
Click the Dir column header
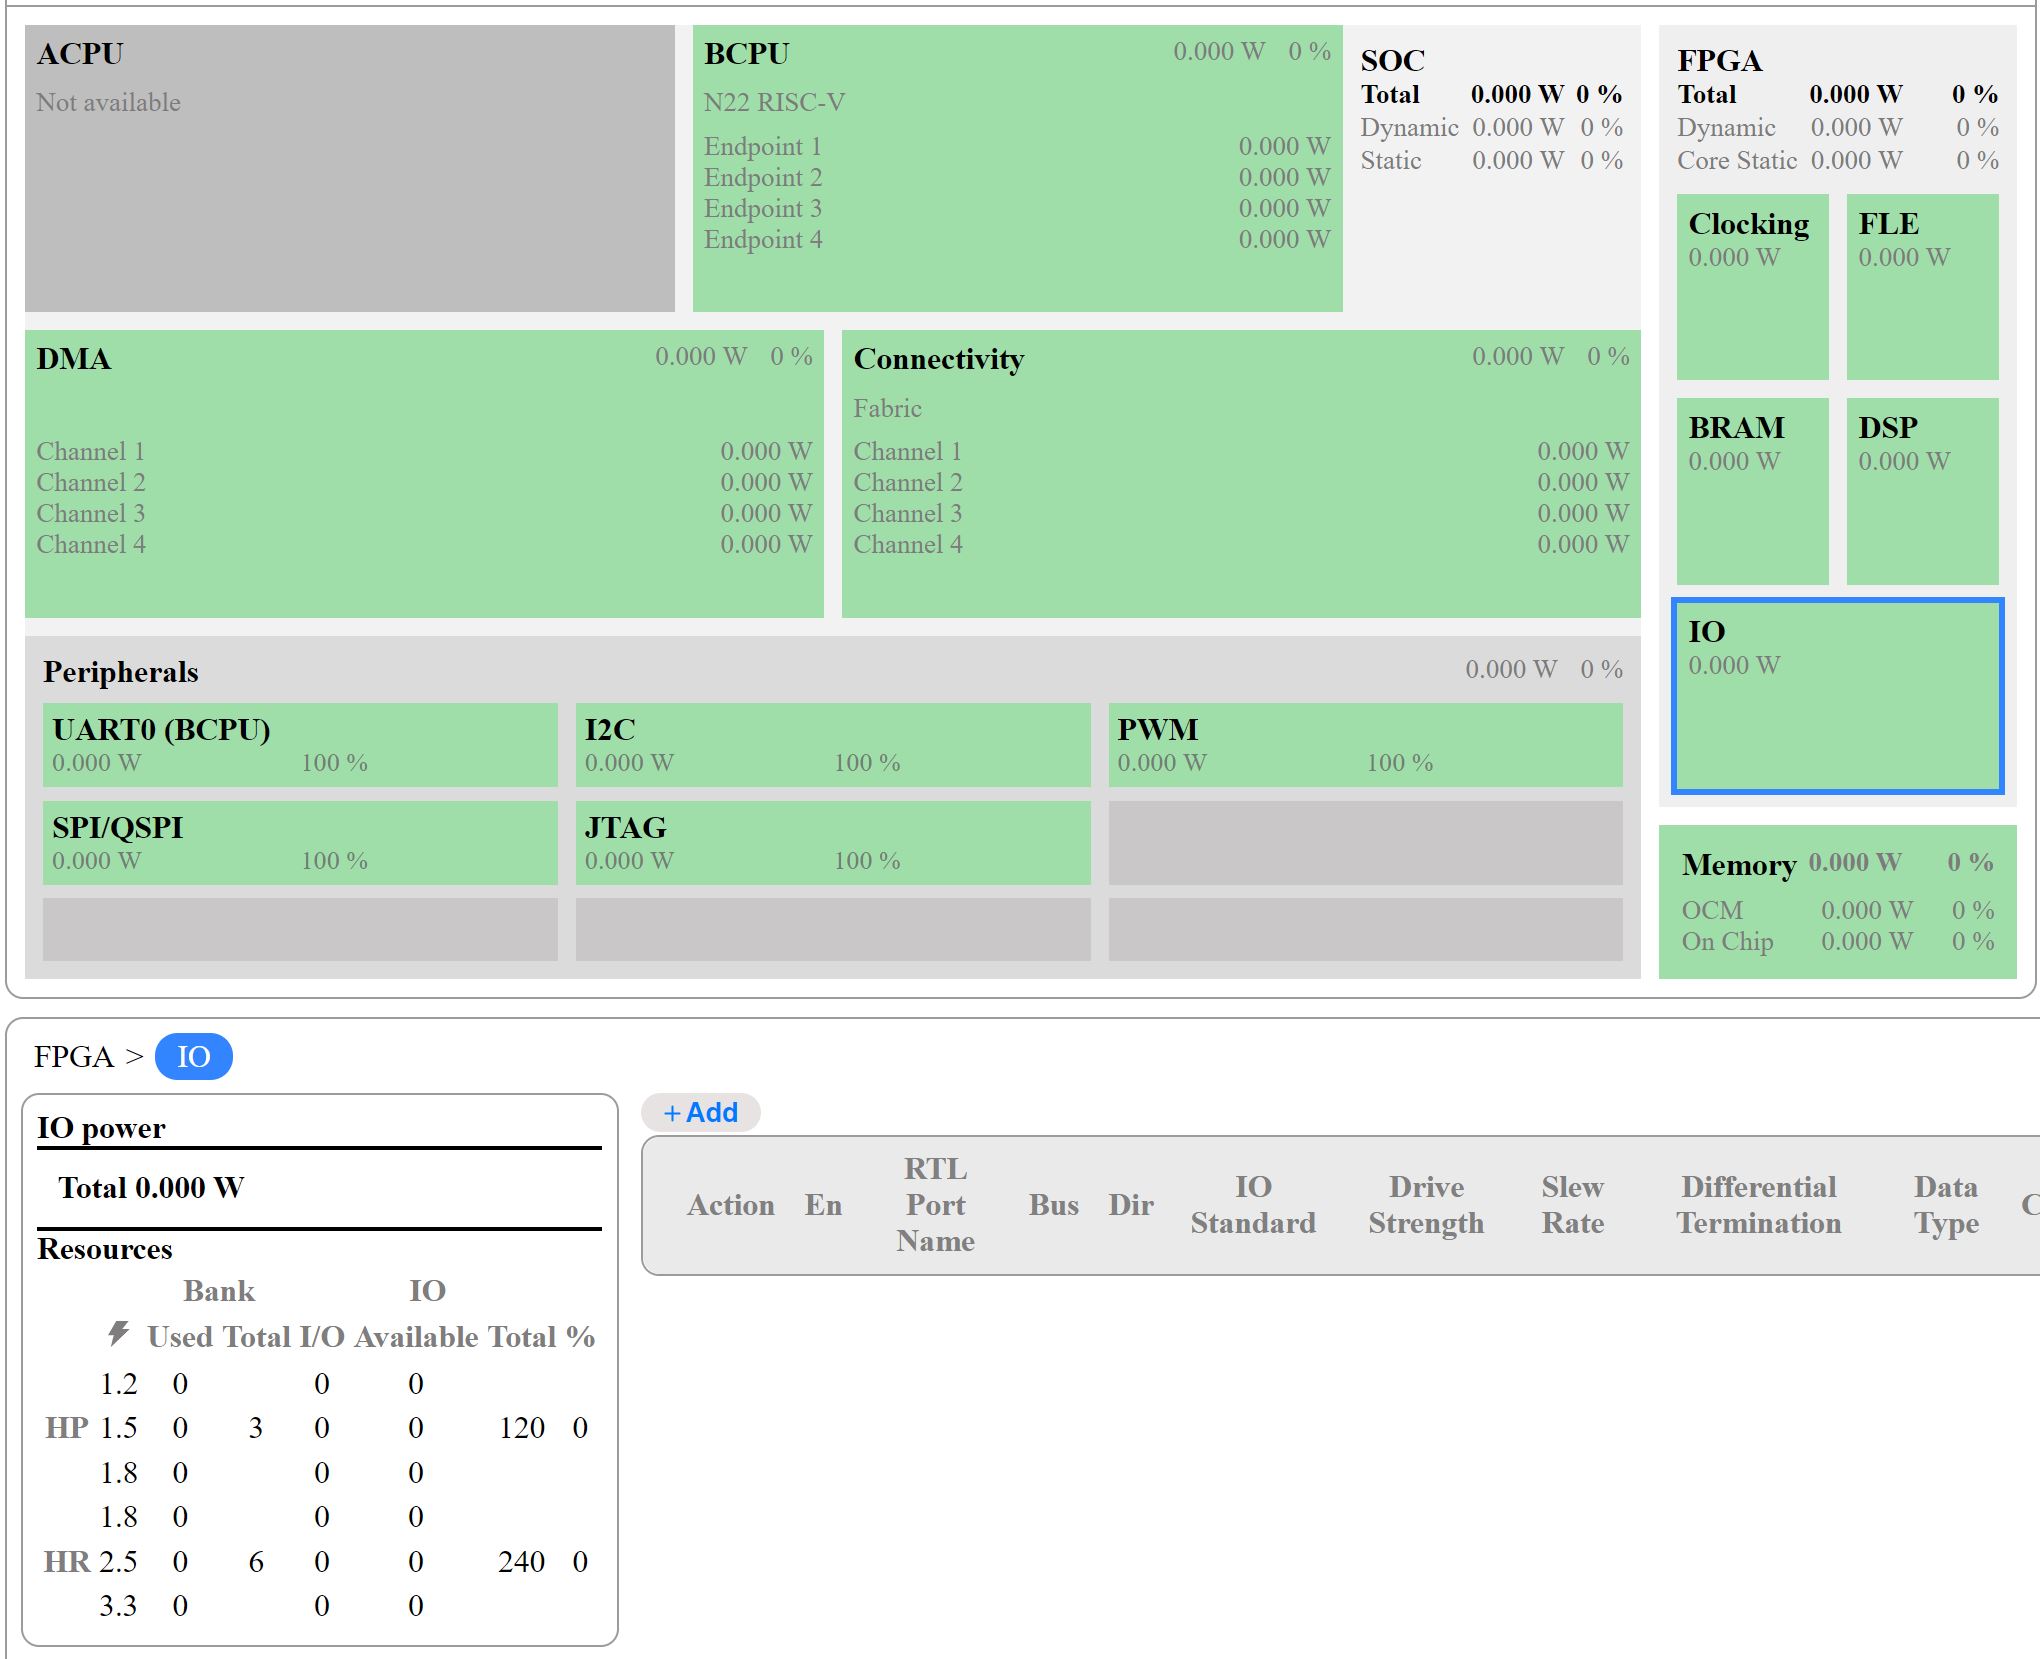(1131, 1205)
